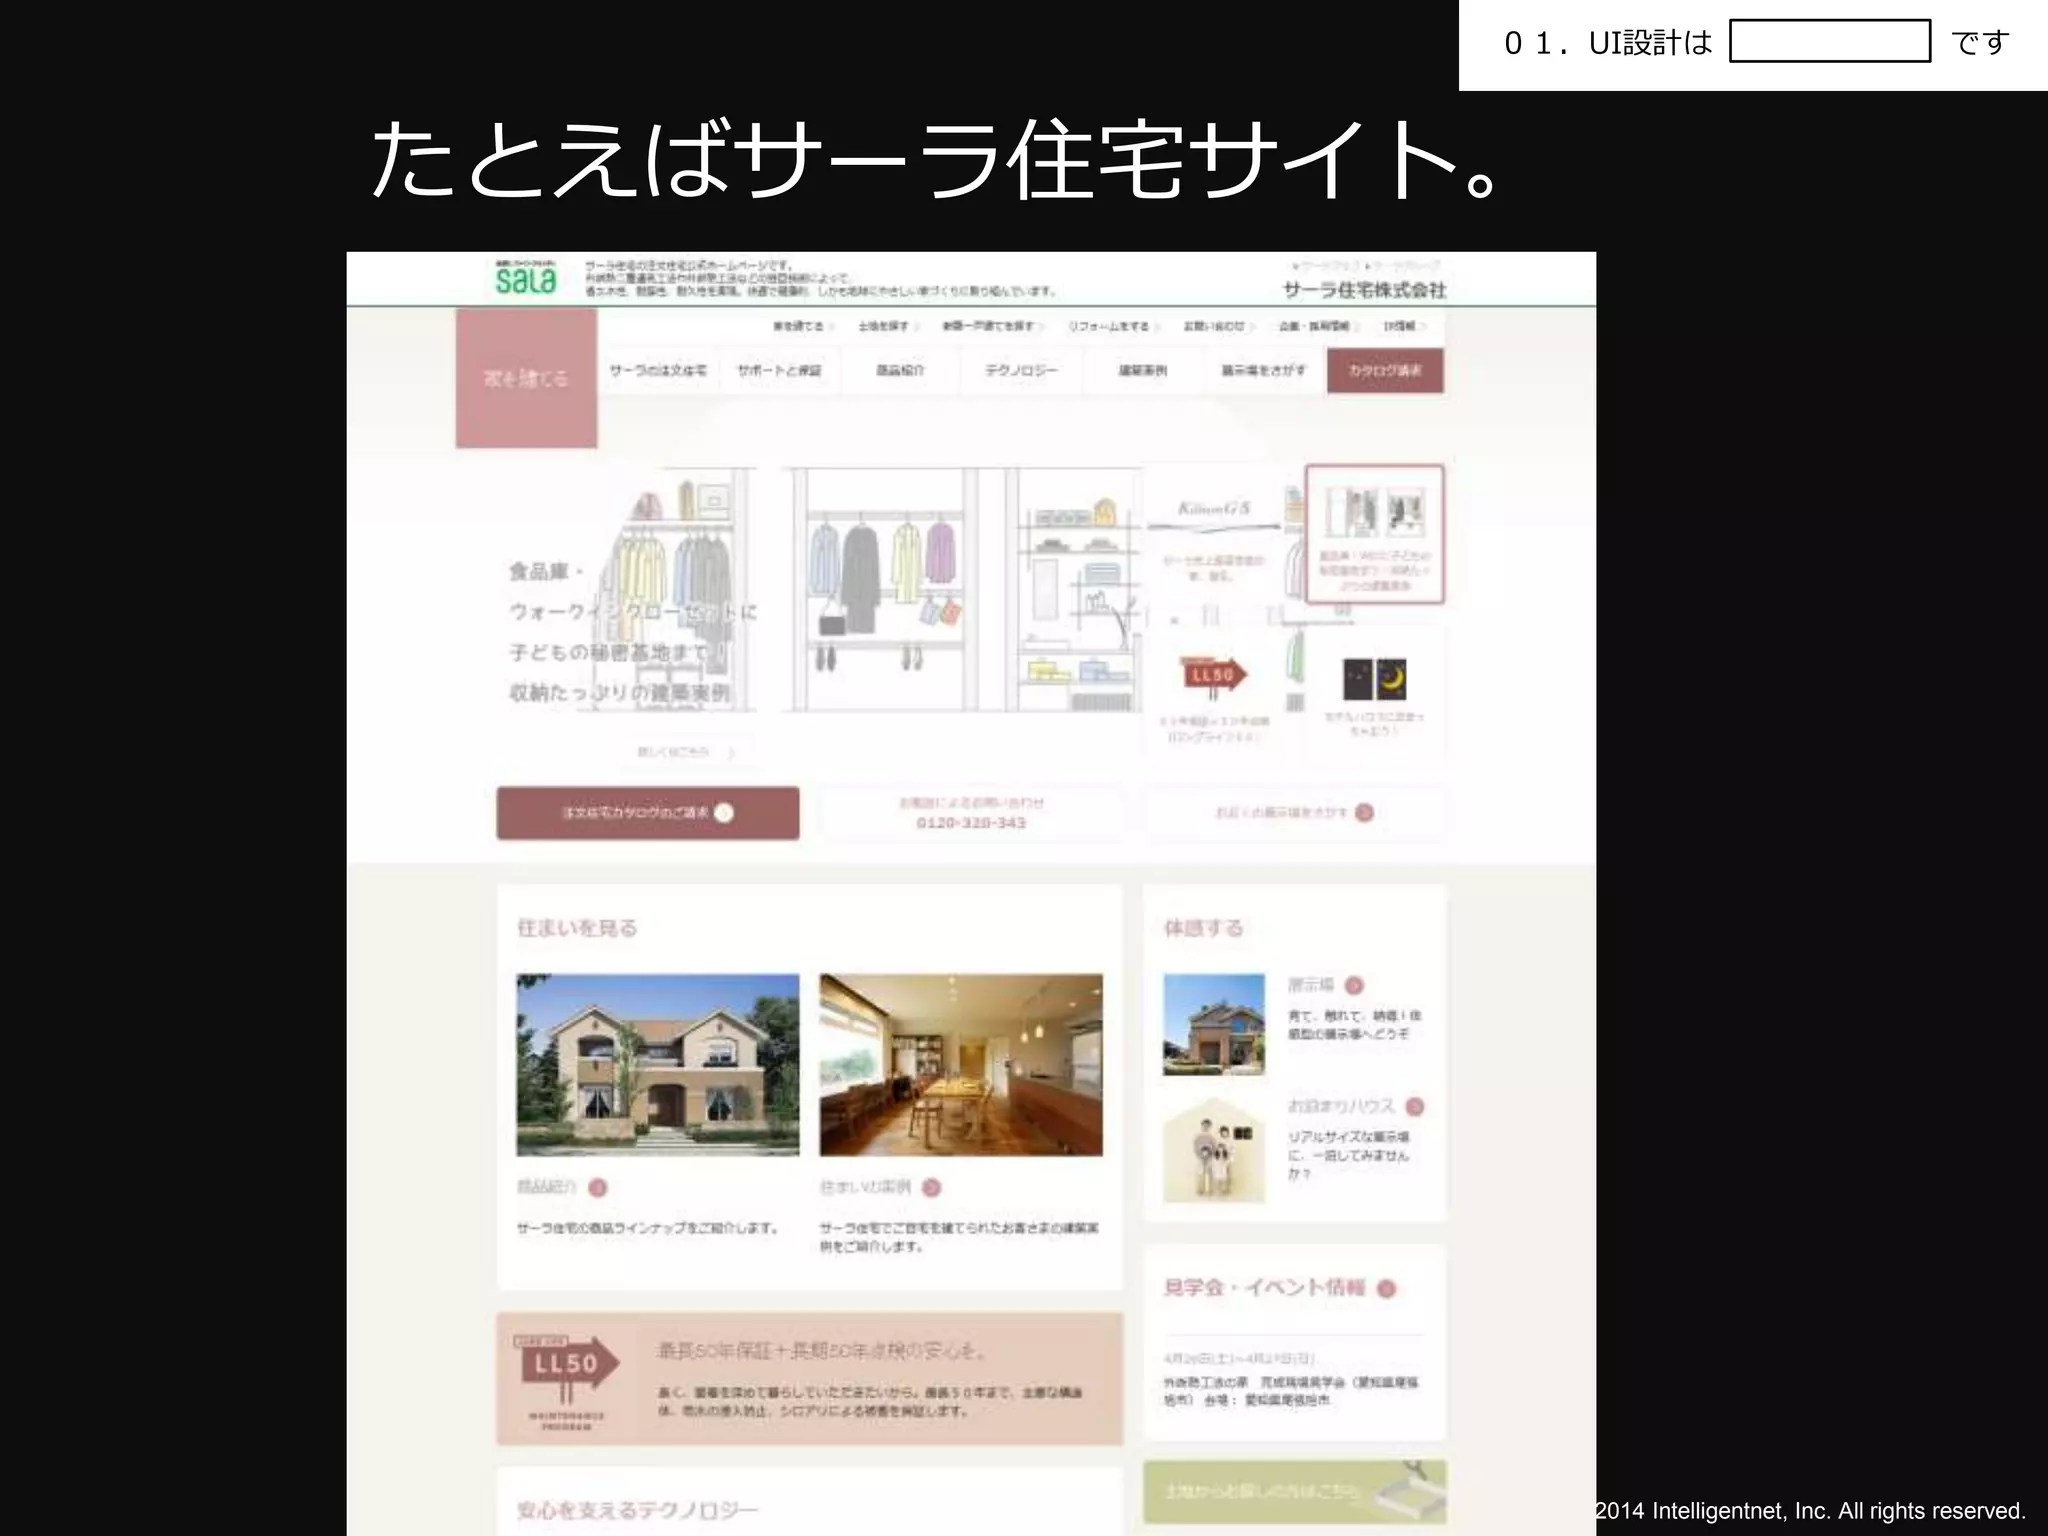The image size is (2048, 1536).
Task: Click the red circle icon on 展示場をさがす button
Action: (x=1364, y=812)
